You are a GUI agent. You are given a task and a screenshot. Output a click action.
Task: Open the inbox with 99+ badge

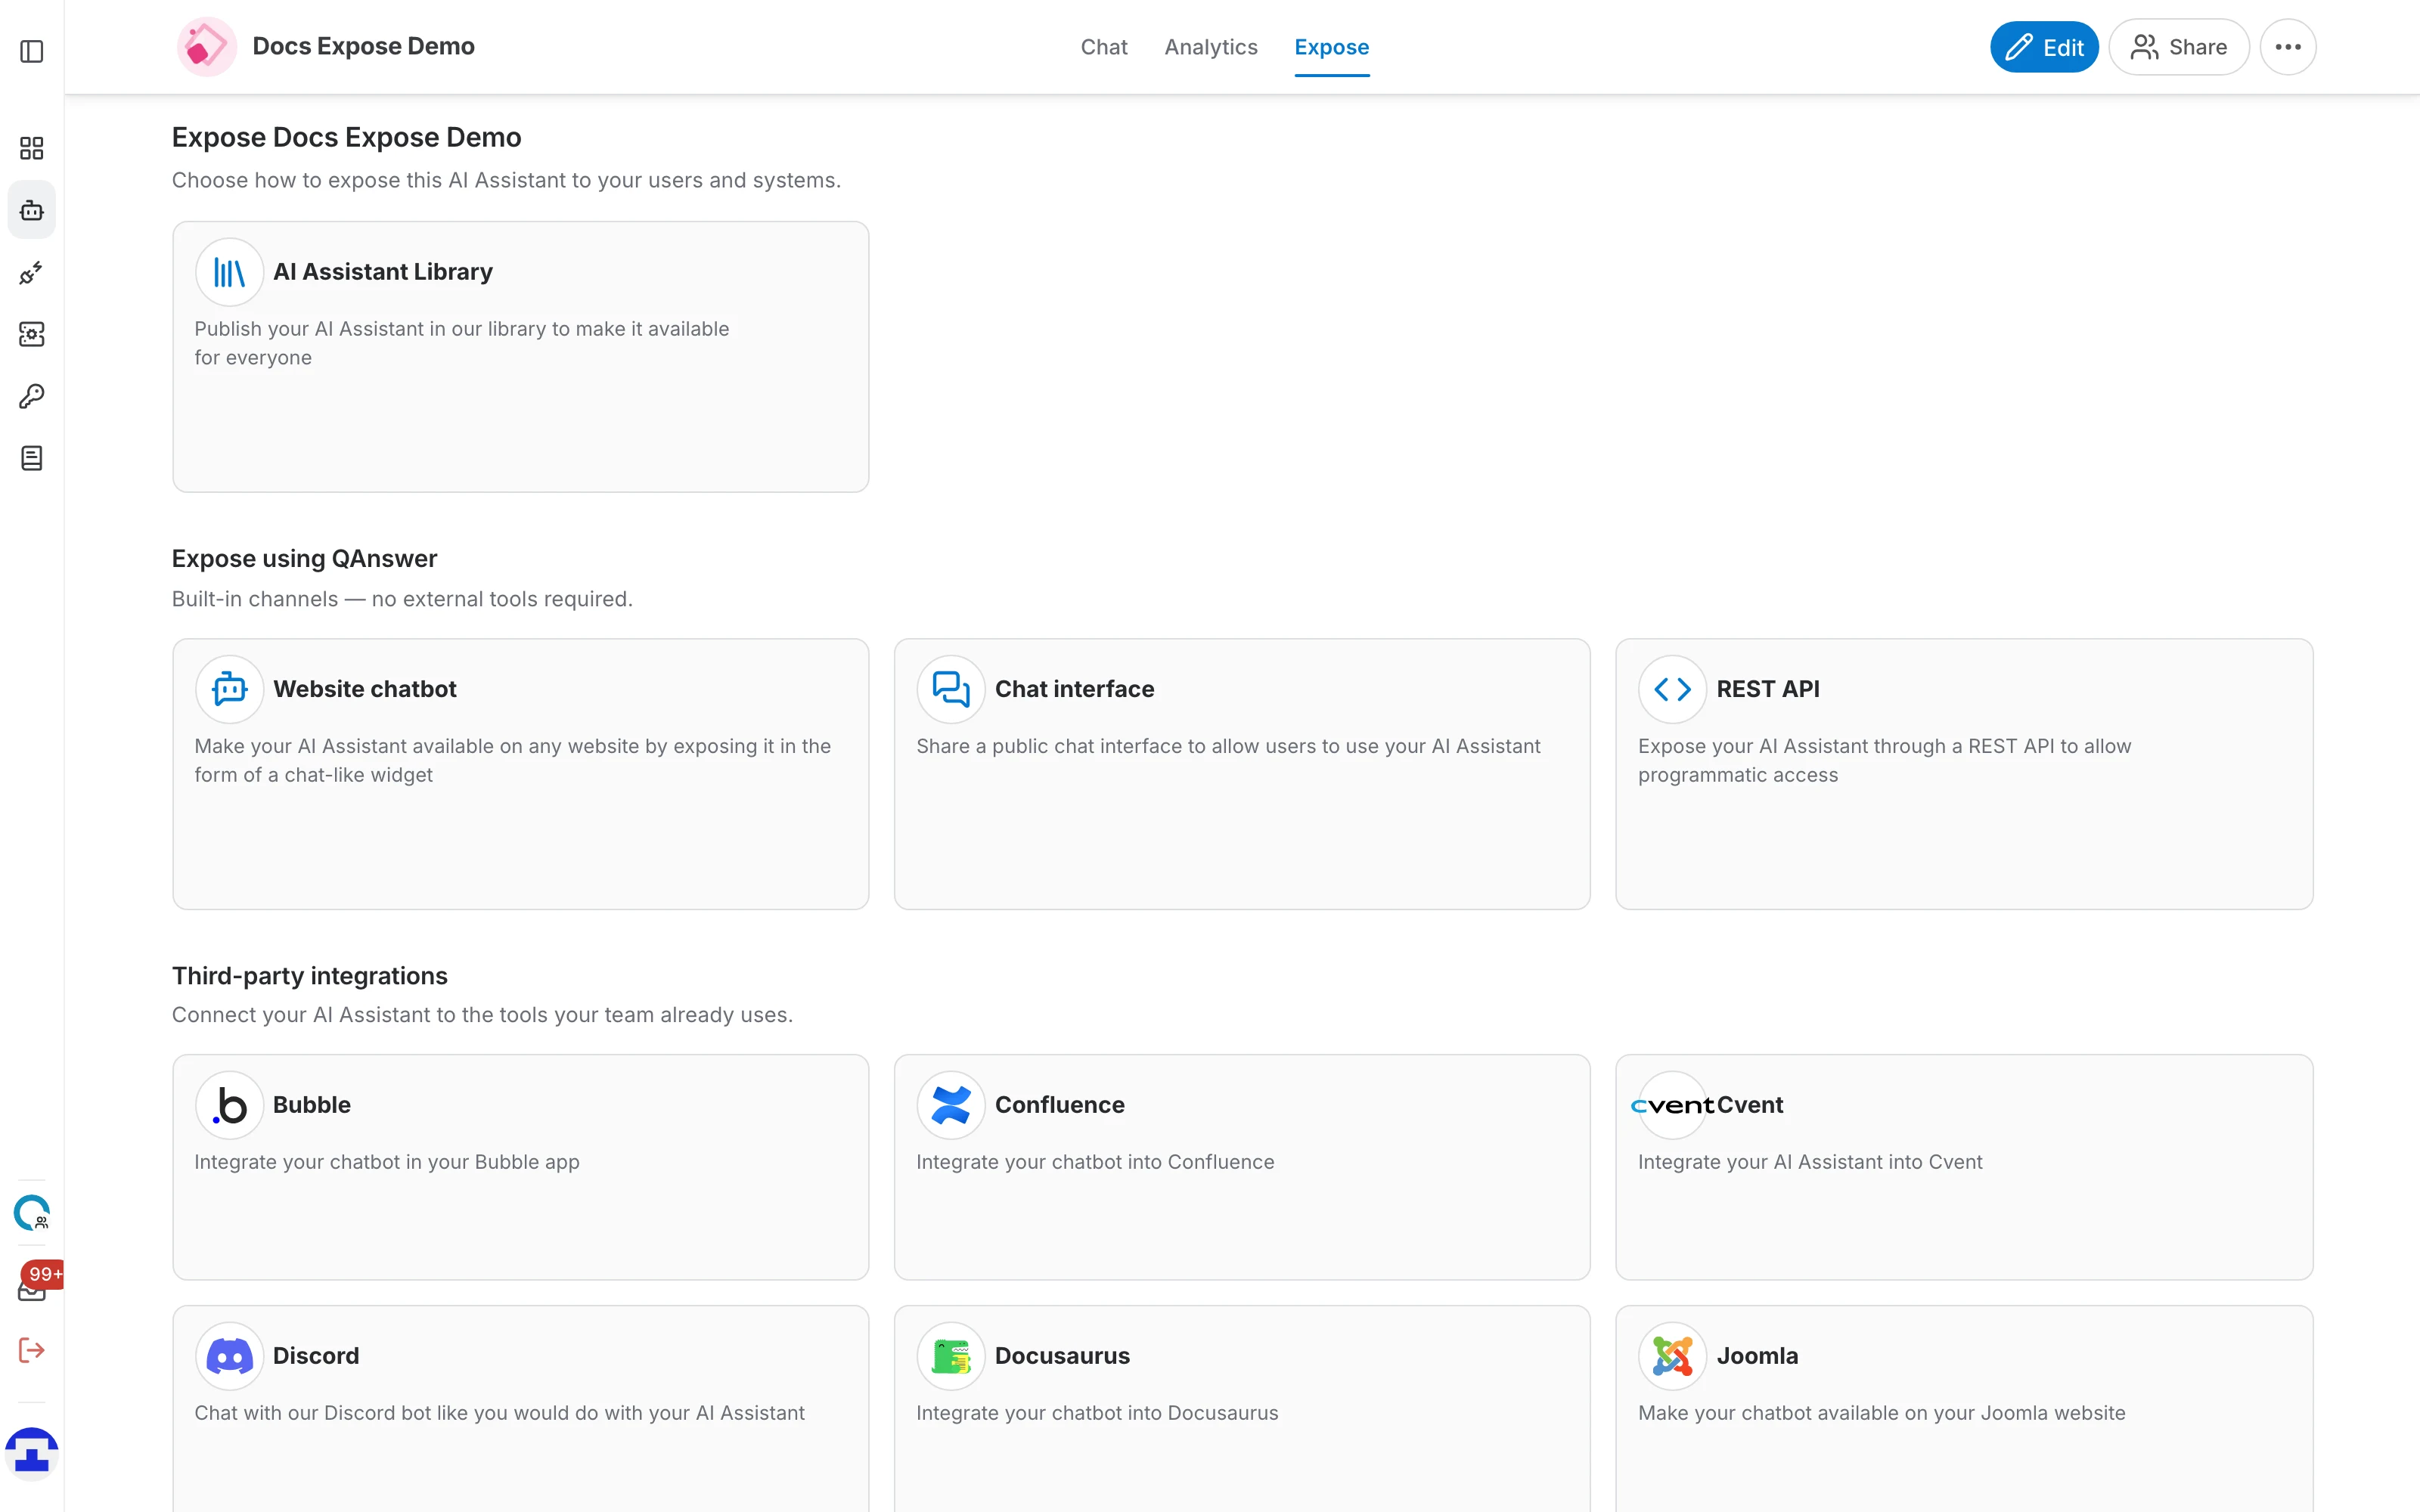[x=32, y=1288]
